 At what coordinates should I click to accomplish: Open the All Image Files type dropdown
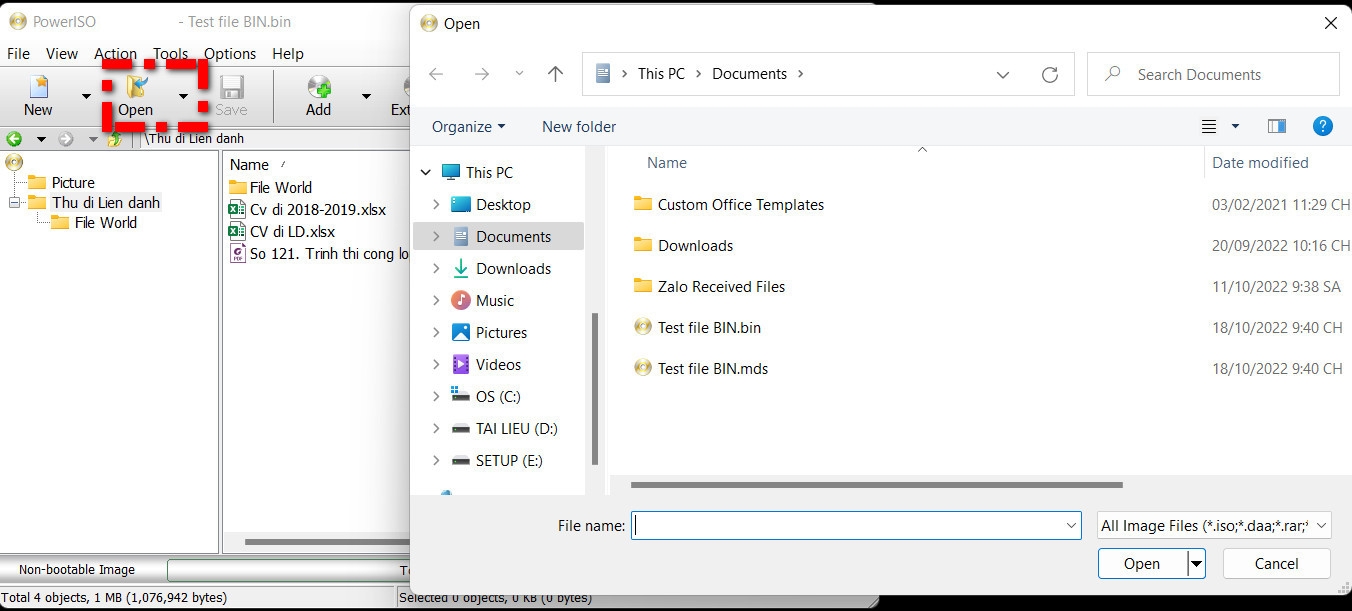(x=1214, y=525)
